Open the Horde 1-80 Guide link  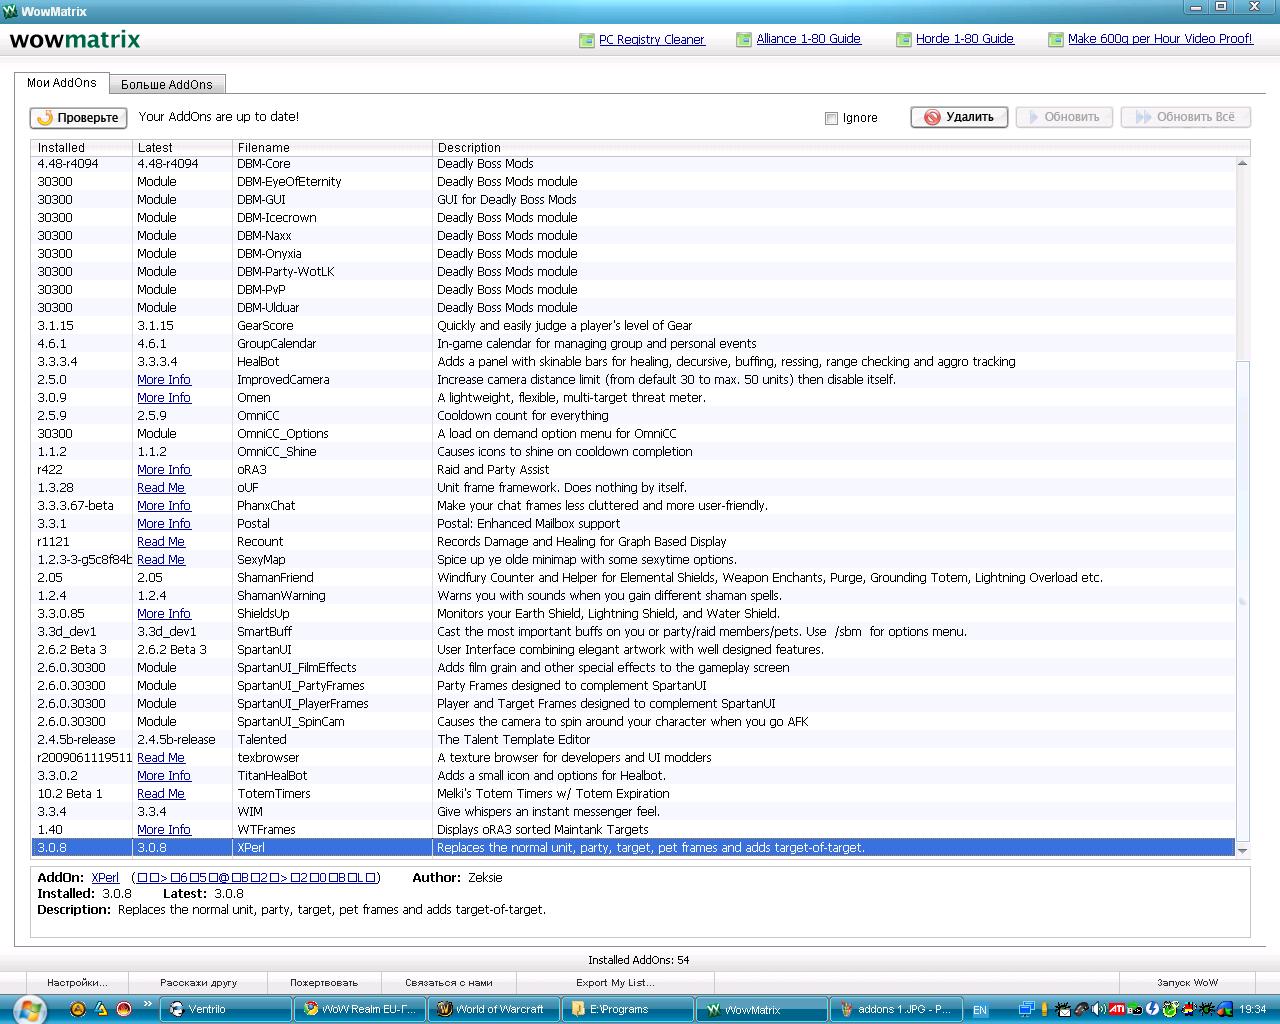(x=965, y=39)
